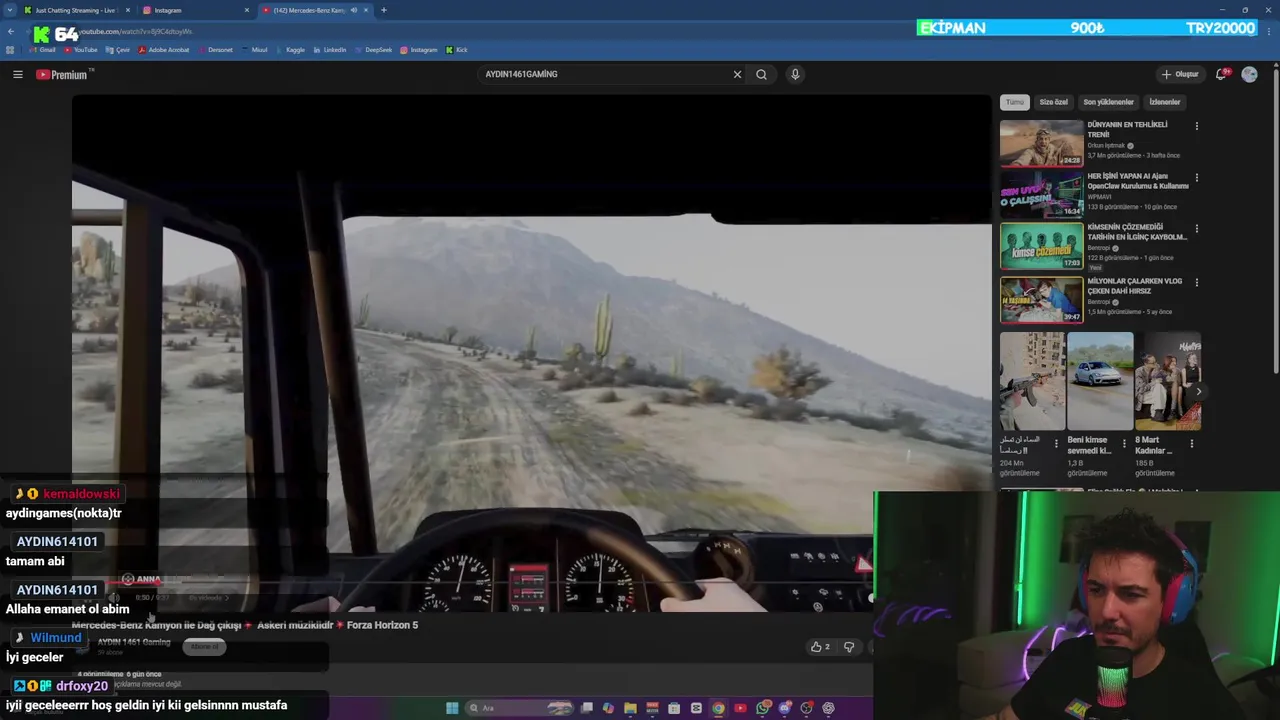Click the Abone ol subscribe button
This screenshot has width=1280, height=720.
click(204, 647)
